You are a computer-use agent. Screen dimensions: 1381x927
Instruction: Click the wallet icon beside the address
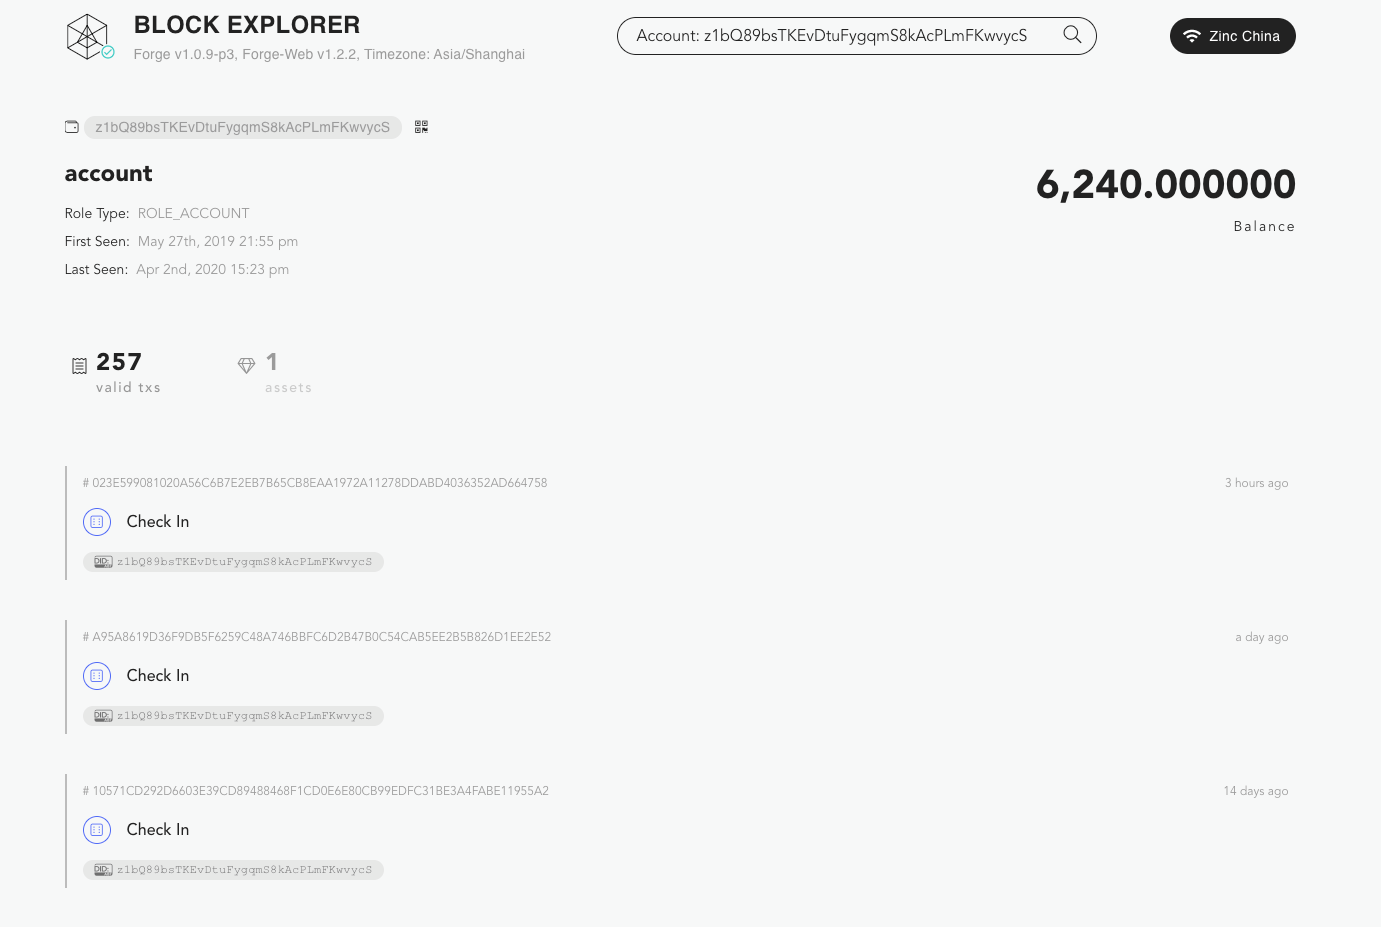72,127
